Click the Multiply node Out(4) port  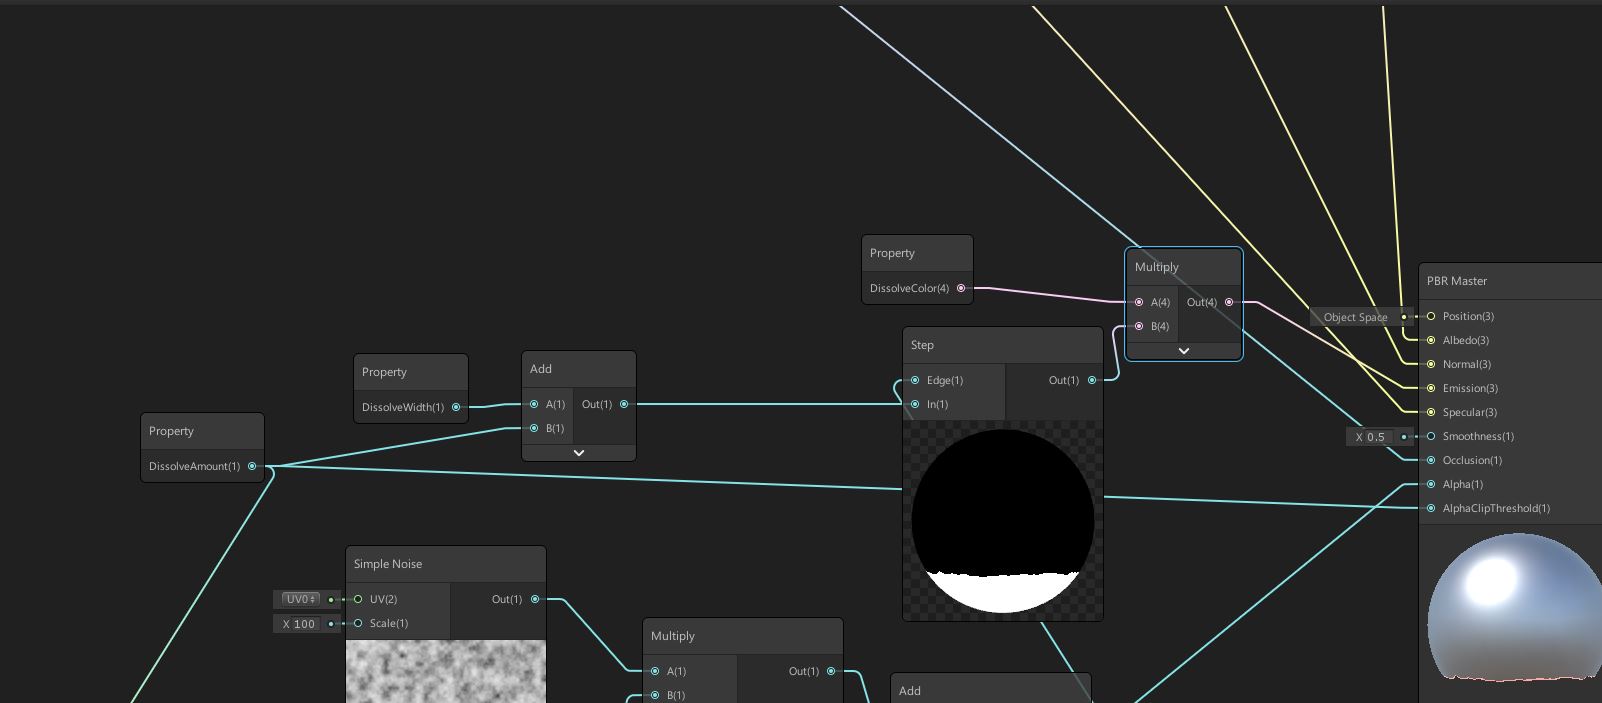click(1229, 302)
